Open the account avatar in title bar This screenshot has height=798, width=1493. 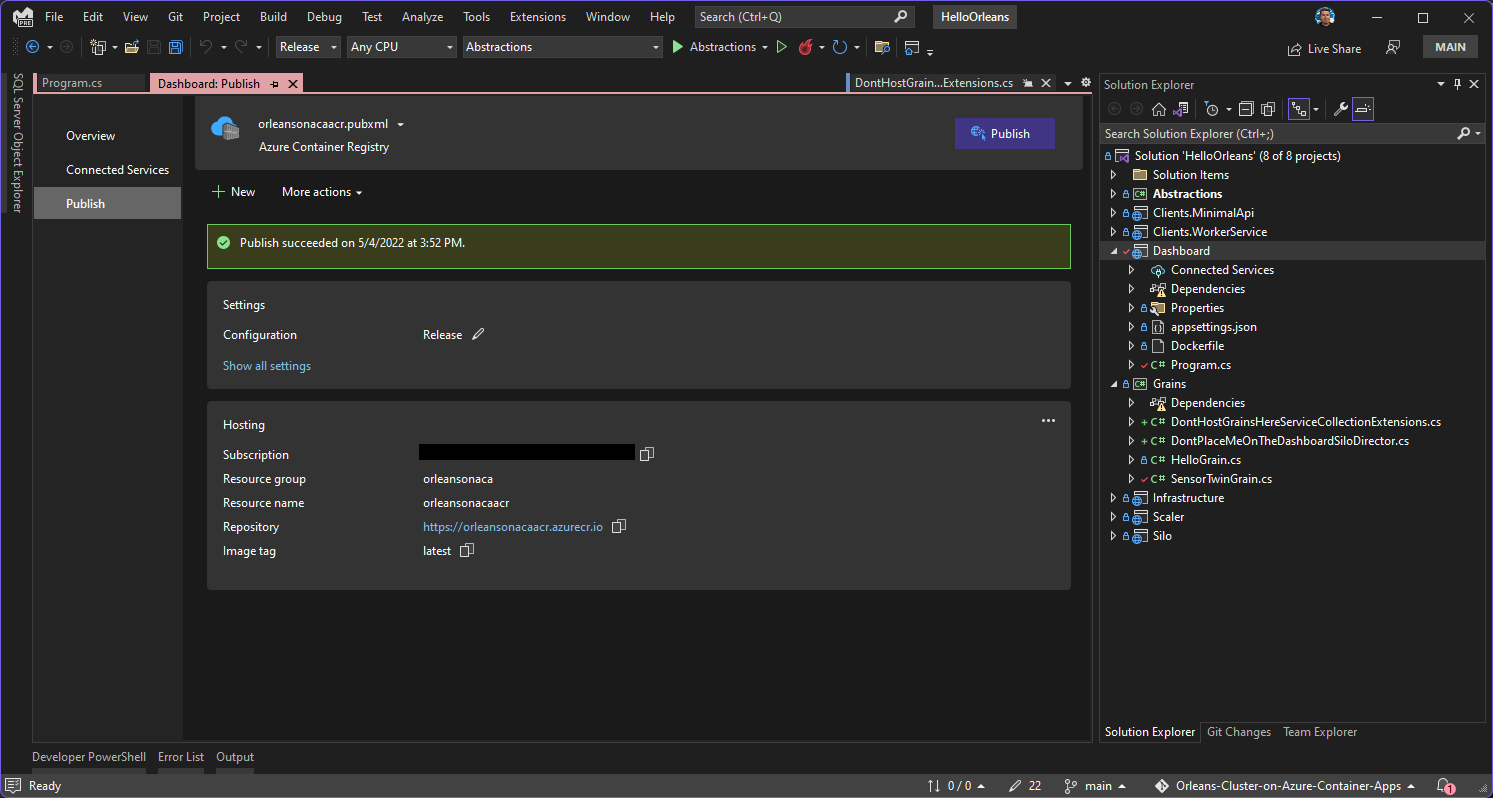[1325, 17]
